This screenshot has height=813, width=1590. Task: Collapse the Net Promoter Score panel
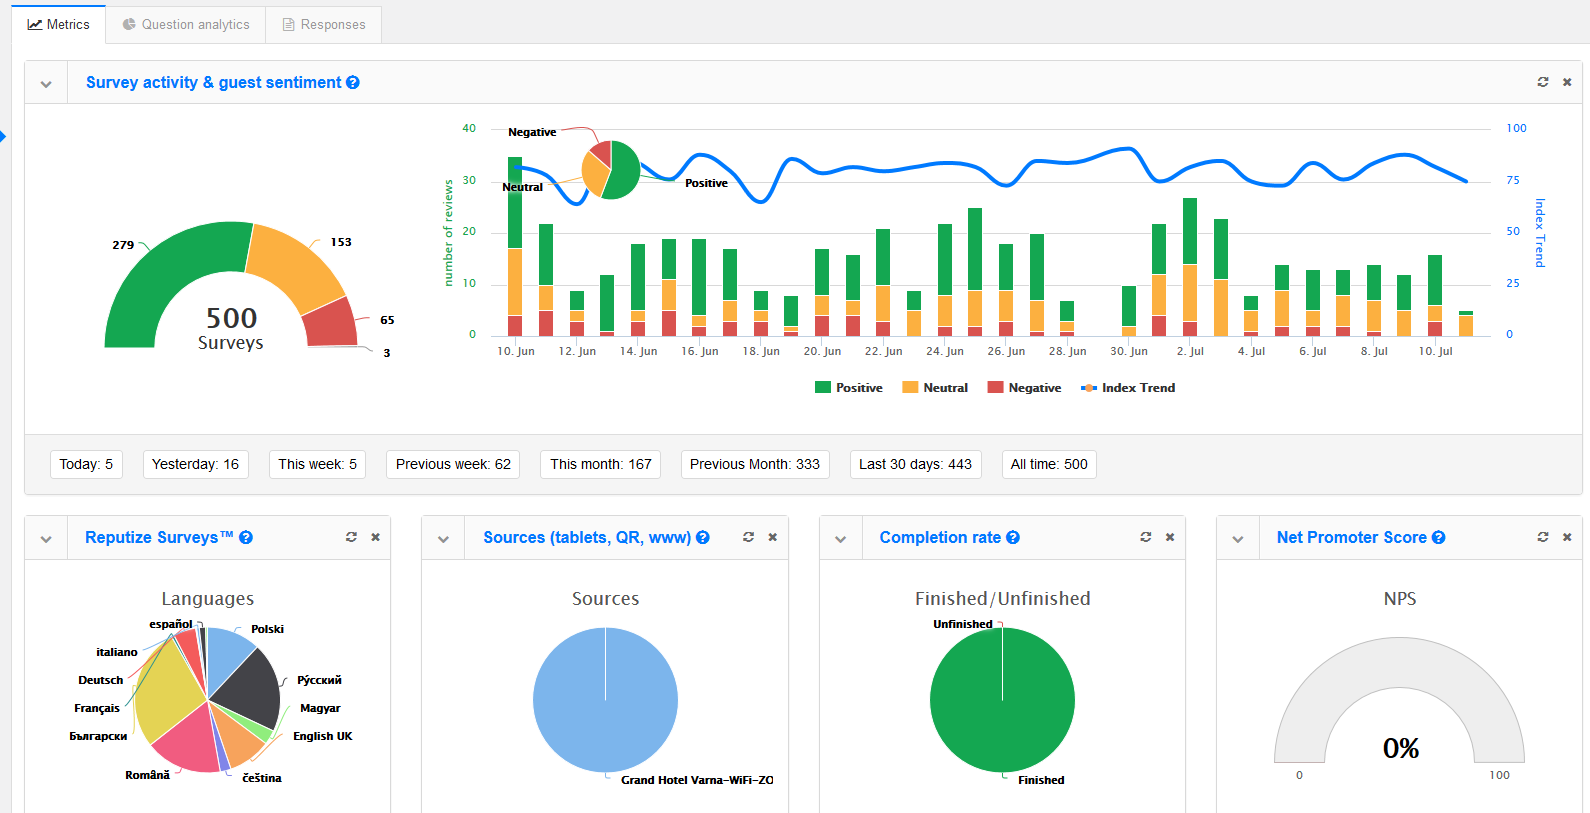tap(1238, 539)
